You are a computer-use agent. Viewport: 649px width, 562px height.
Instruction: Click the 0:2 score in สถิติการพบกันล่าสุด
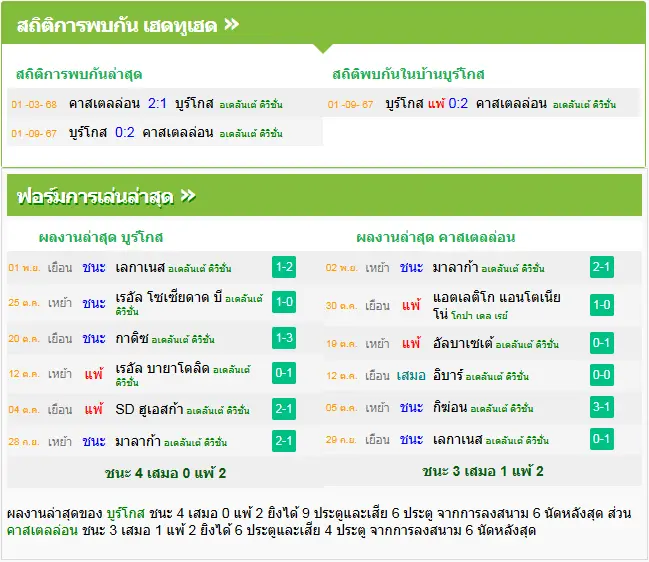click(125, 132)
